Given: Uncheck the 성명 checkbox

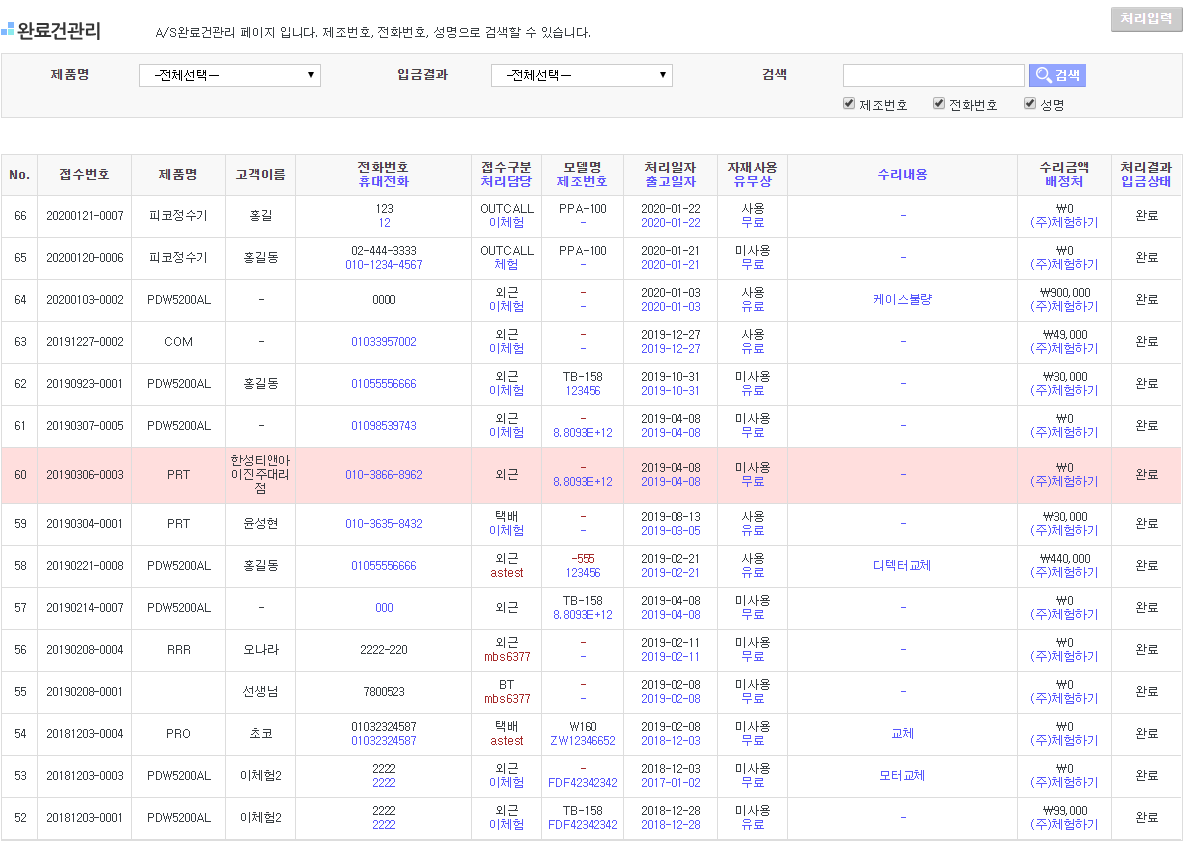Looking at the screenshot, I should coord(1030,104).
